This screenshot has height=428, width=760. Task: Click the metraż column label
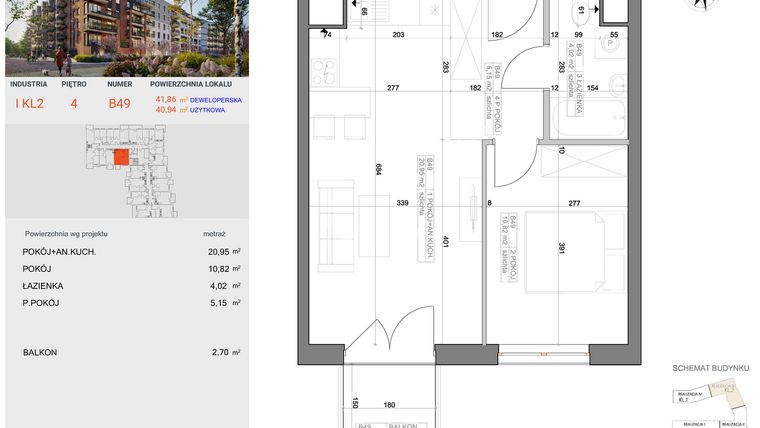(x=214, y=234)
